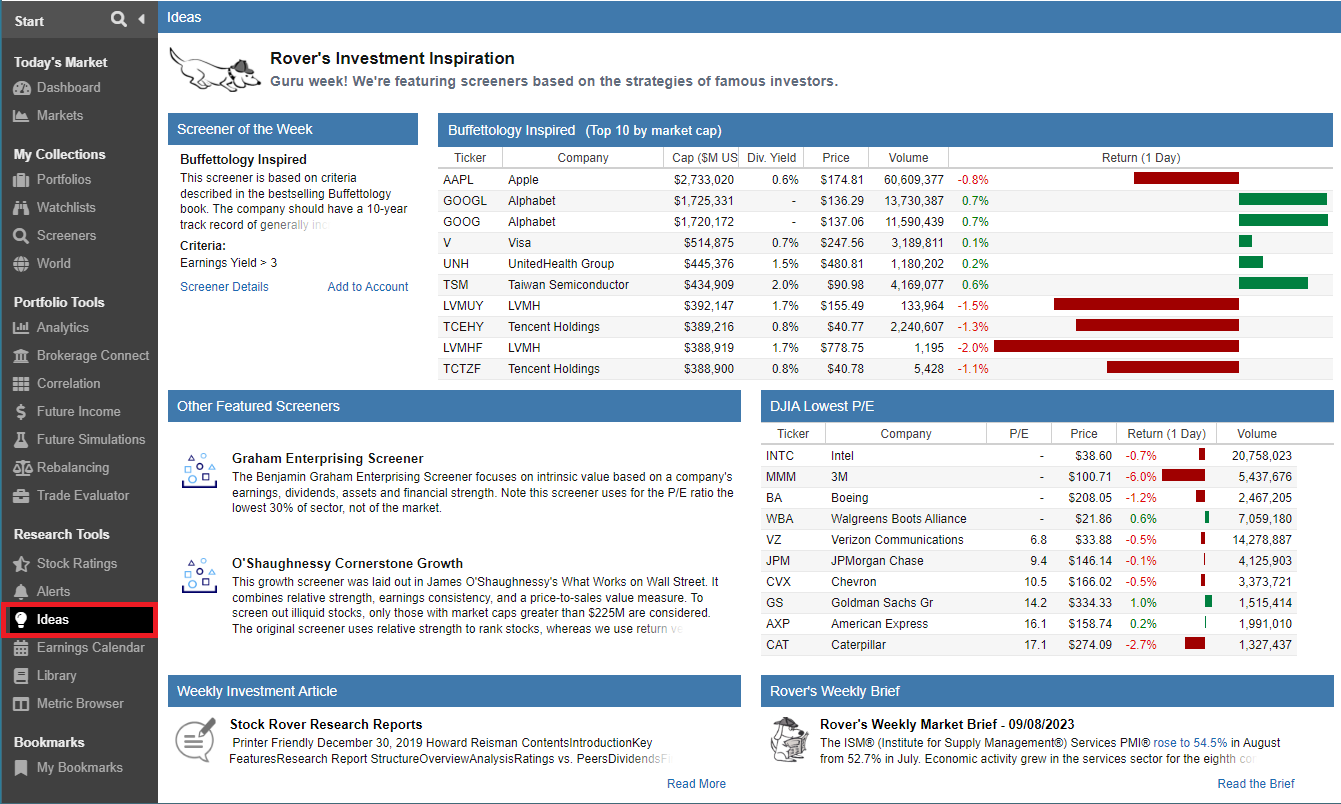Image resolution: width=1341 pixels, height=804 pixels.
Task: Sort Buffettology table by Return (1 Day)
Action: coord(1140,158)
